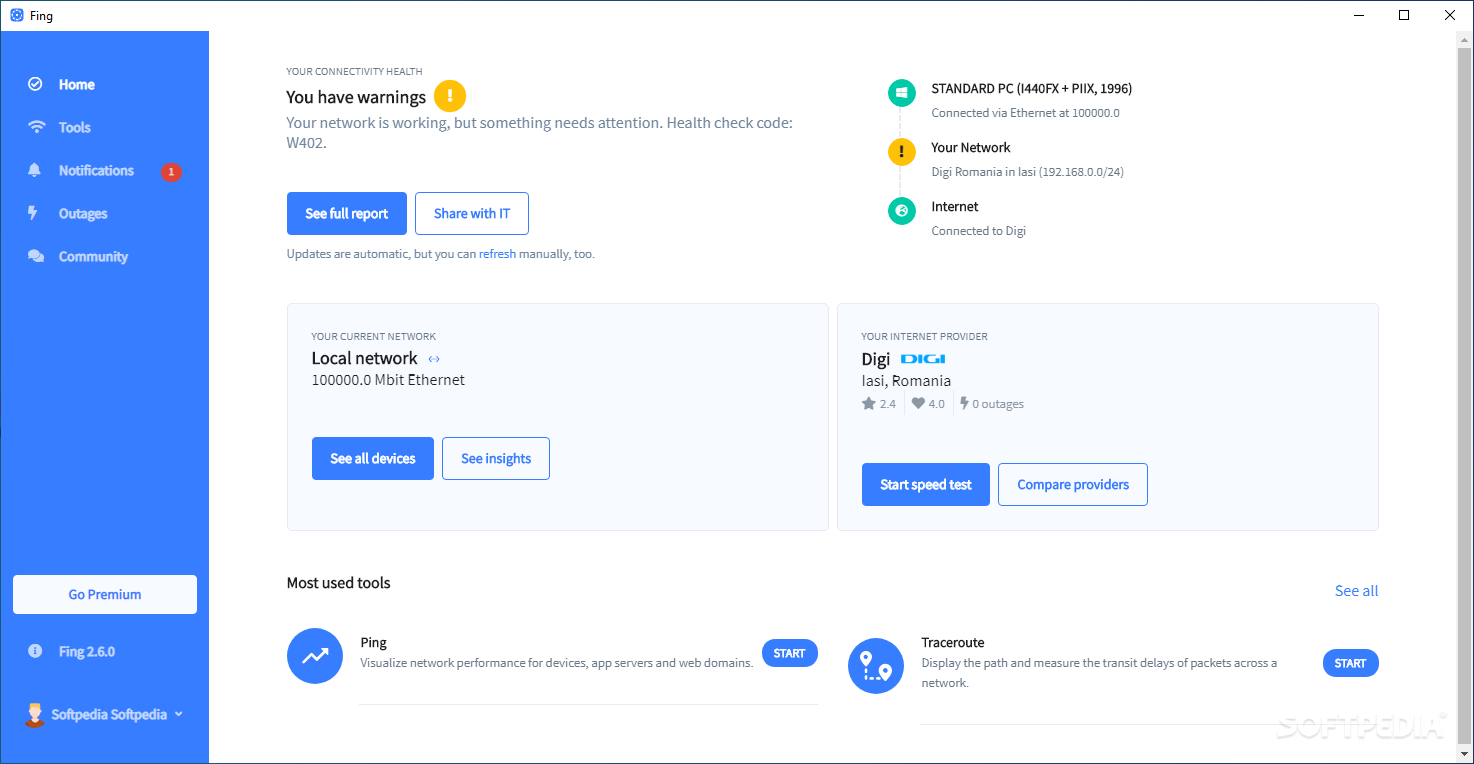Click the Home checkmark icon in sidebar
Viewport: 1474px width, 764px height.
pos(36,84)
